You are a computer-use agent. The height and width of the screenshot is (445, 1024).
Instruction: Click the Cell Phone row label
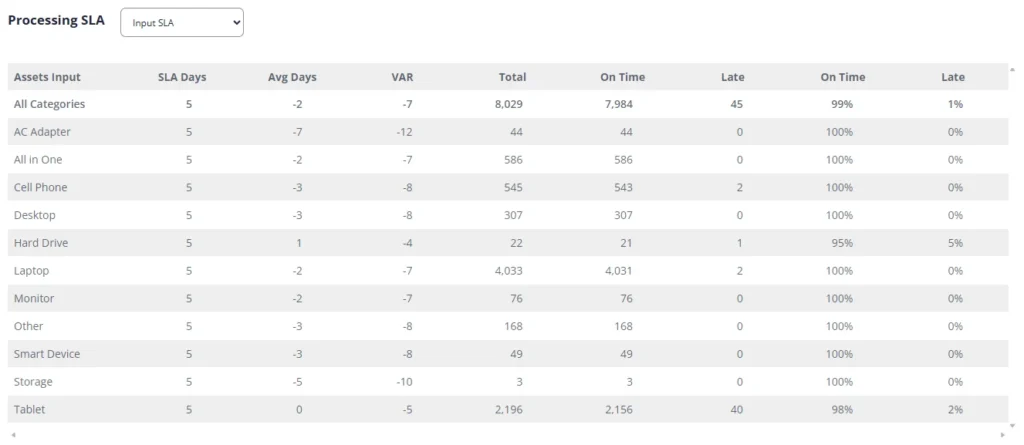click(x=41, y=187)
